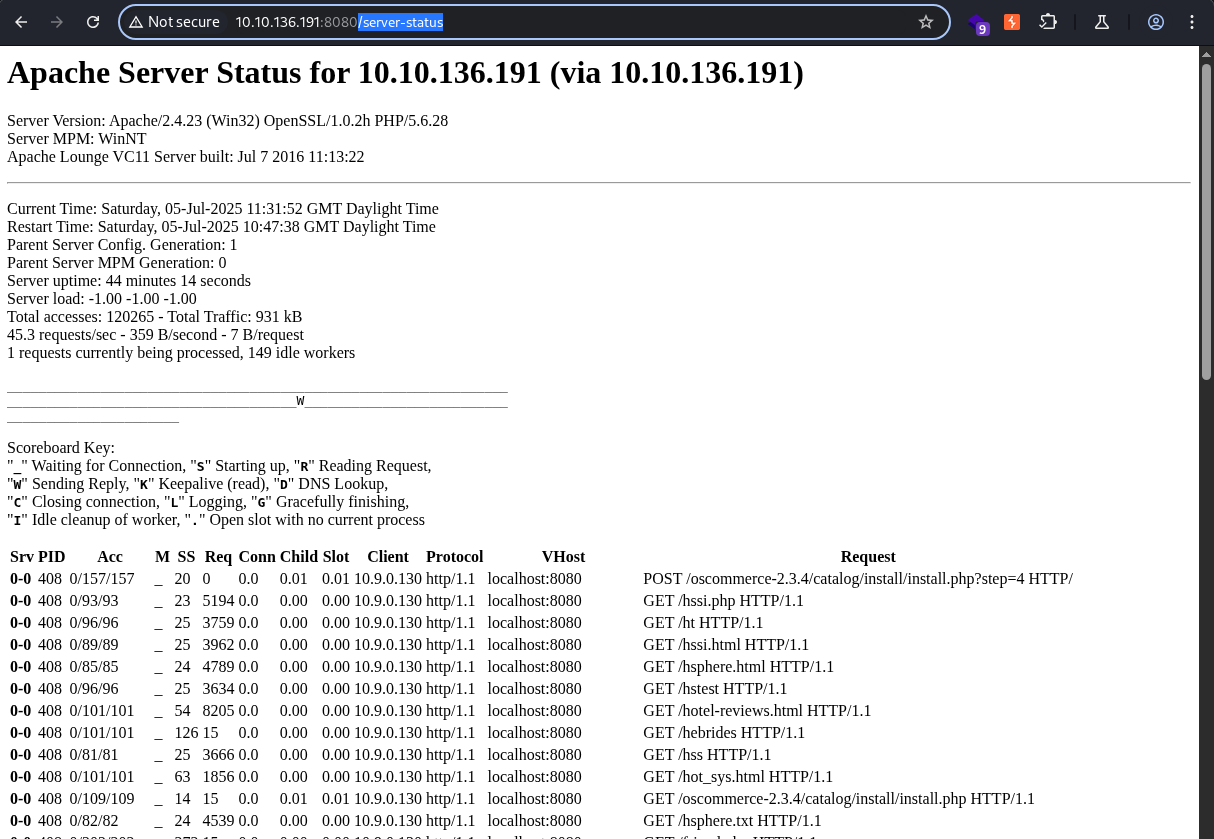Click the Server Version line
This screenshot has height=839, width=1214.
(x=227, y=121)
